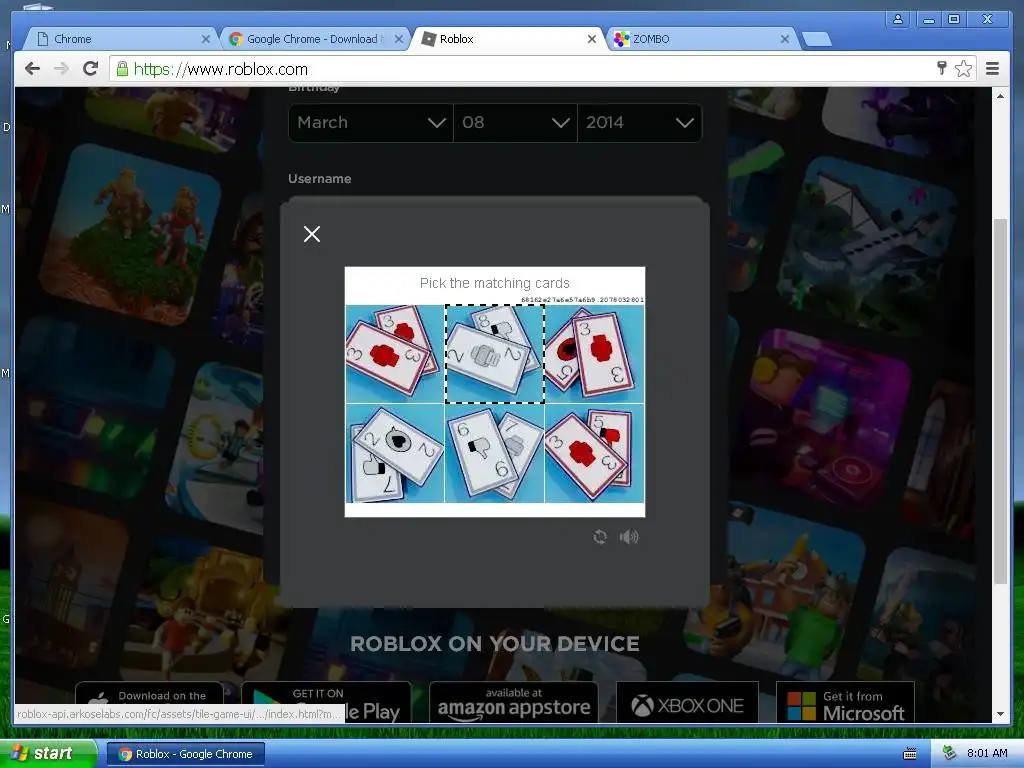
Task: Restart the captcha with the refresh icon
Action: click(600, 537)
